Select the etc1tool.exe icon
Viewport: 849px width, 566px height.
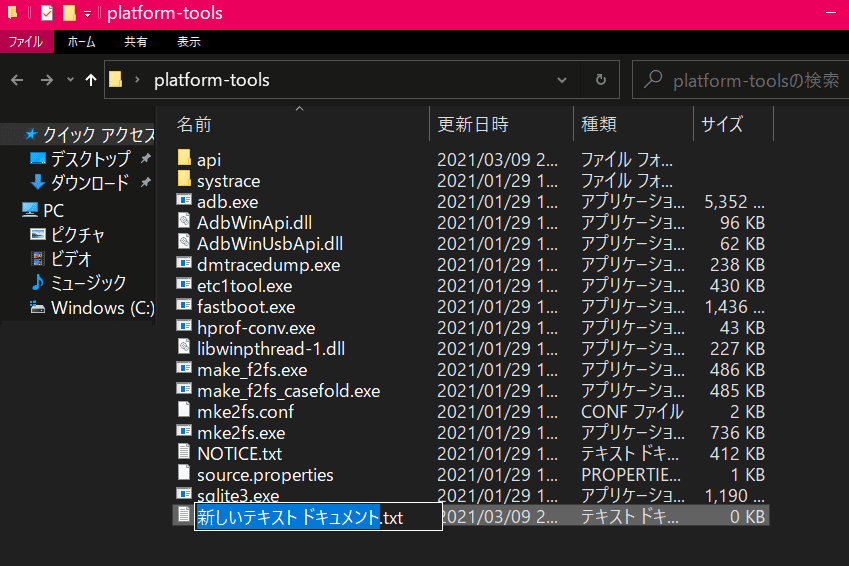184,284
